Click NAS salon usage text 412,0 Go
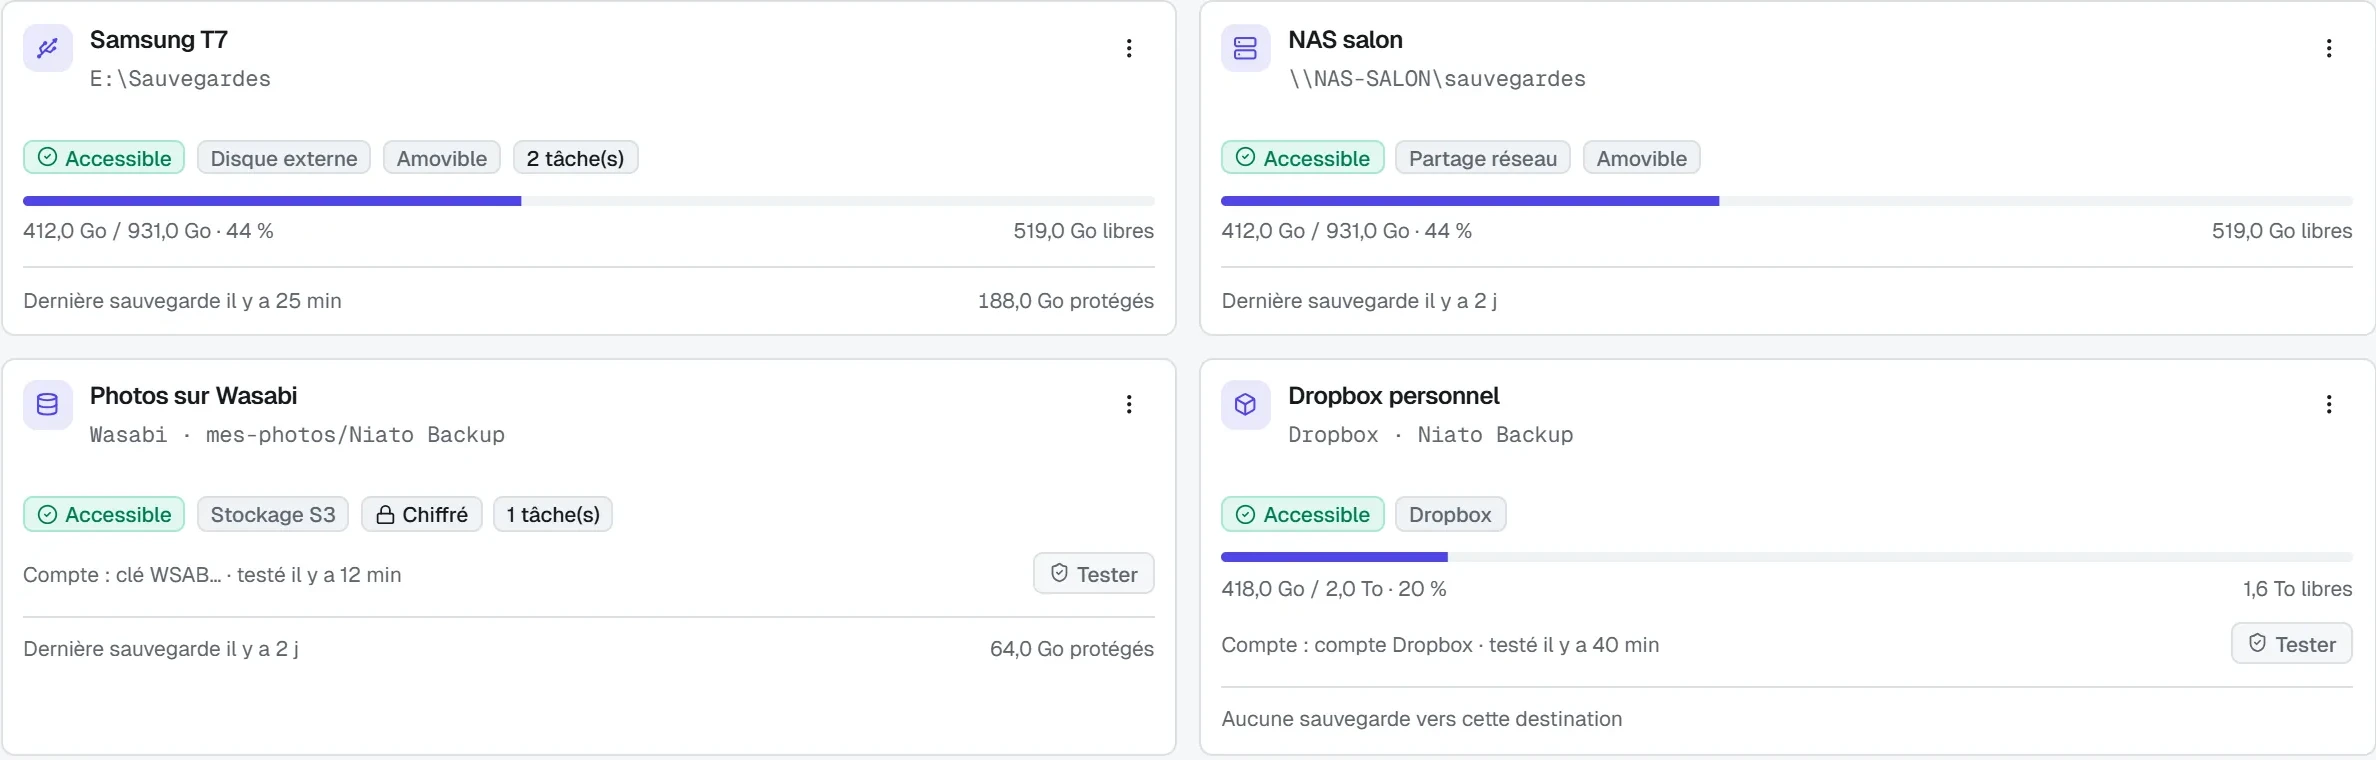Screen dimensions: 2376x760 click(1346, 231)
